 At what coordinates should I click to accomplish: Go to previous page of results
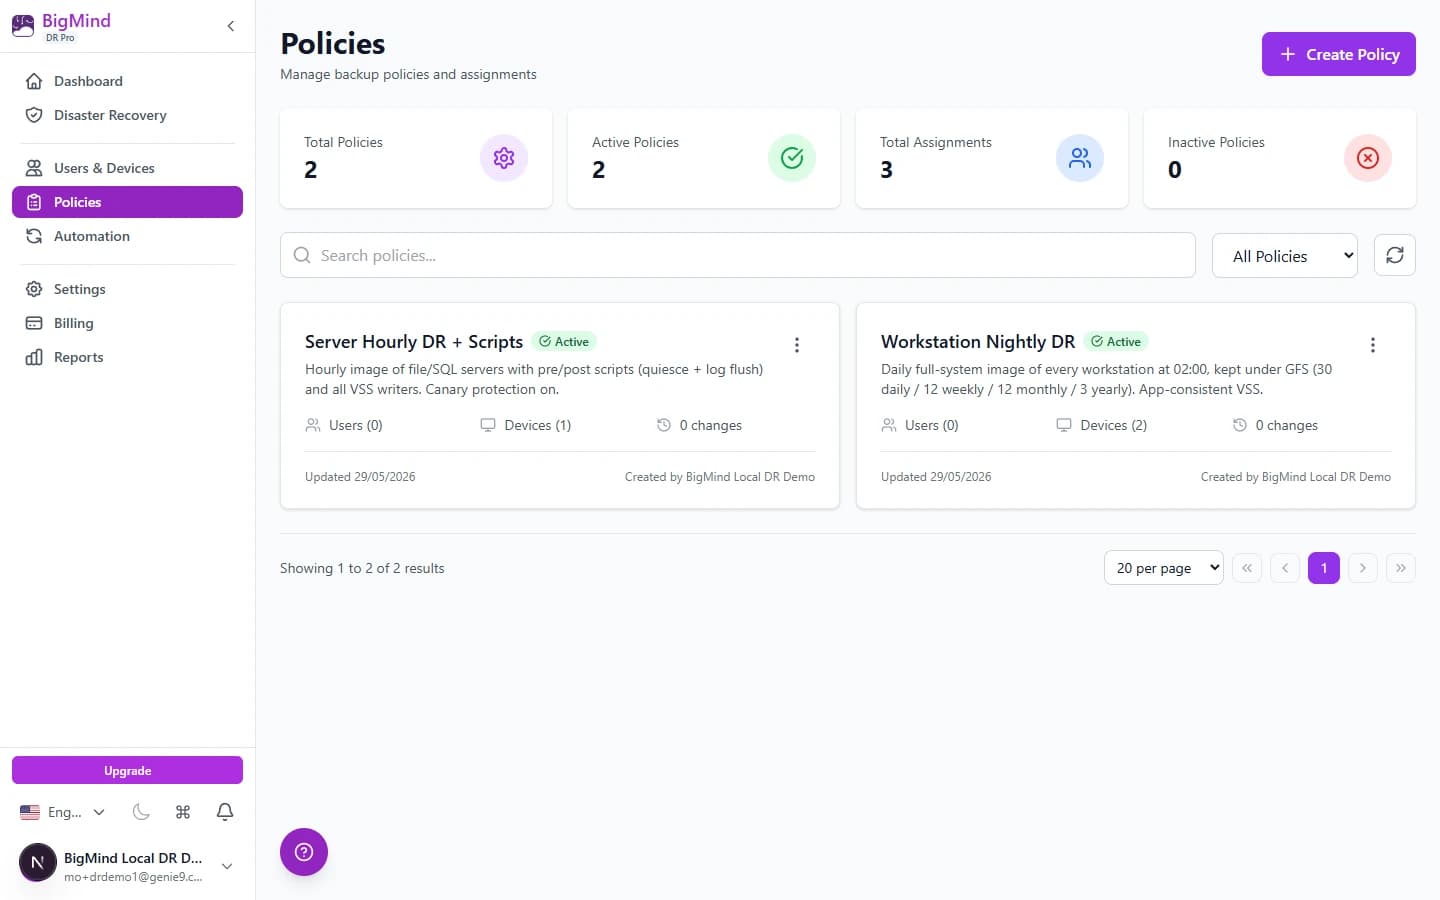pos(1285,568)
